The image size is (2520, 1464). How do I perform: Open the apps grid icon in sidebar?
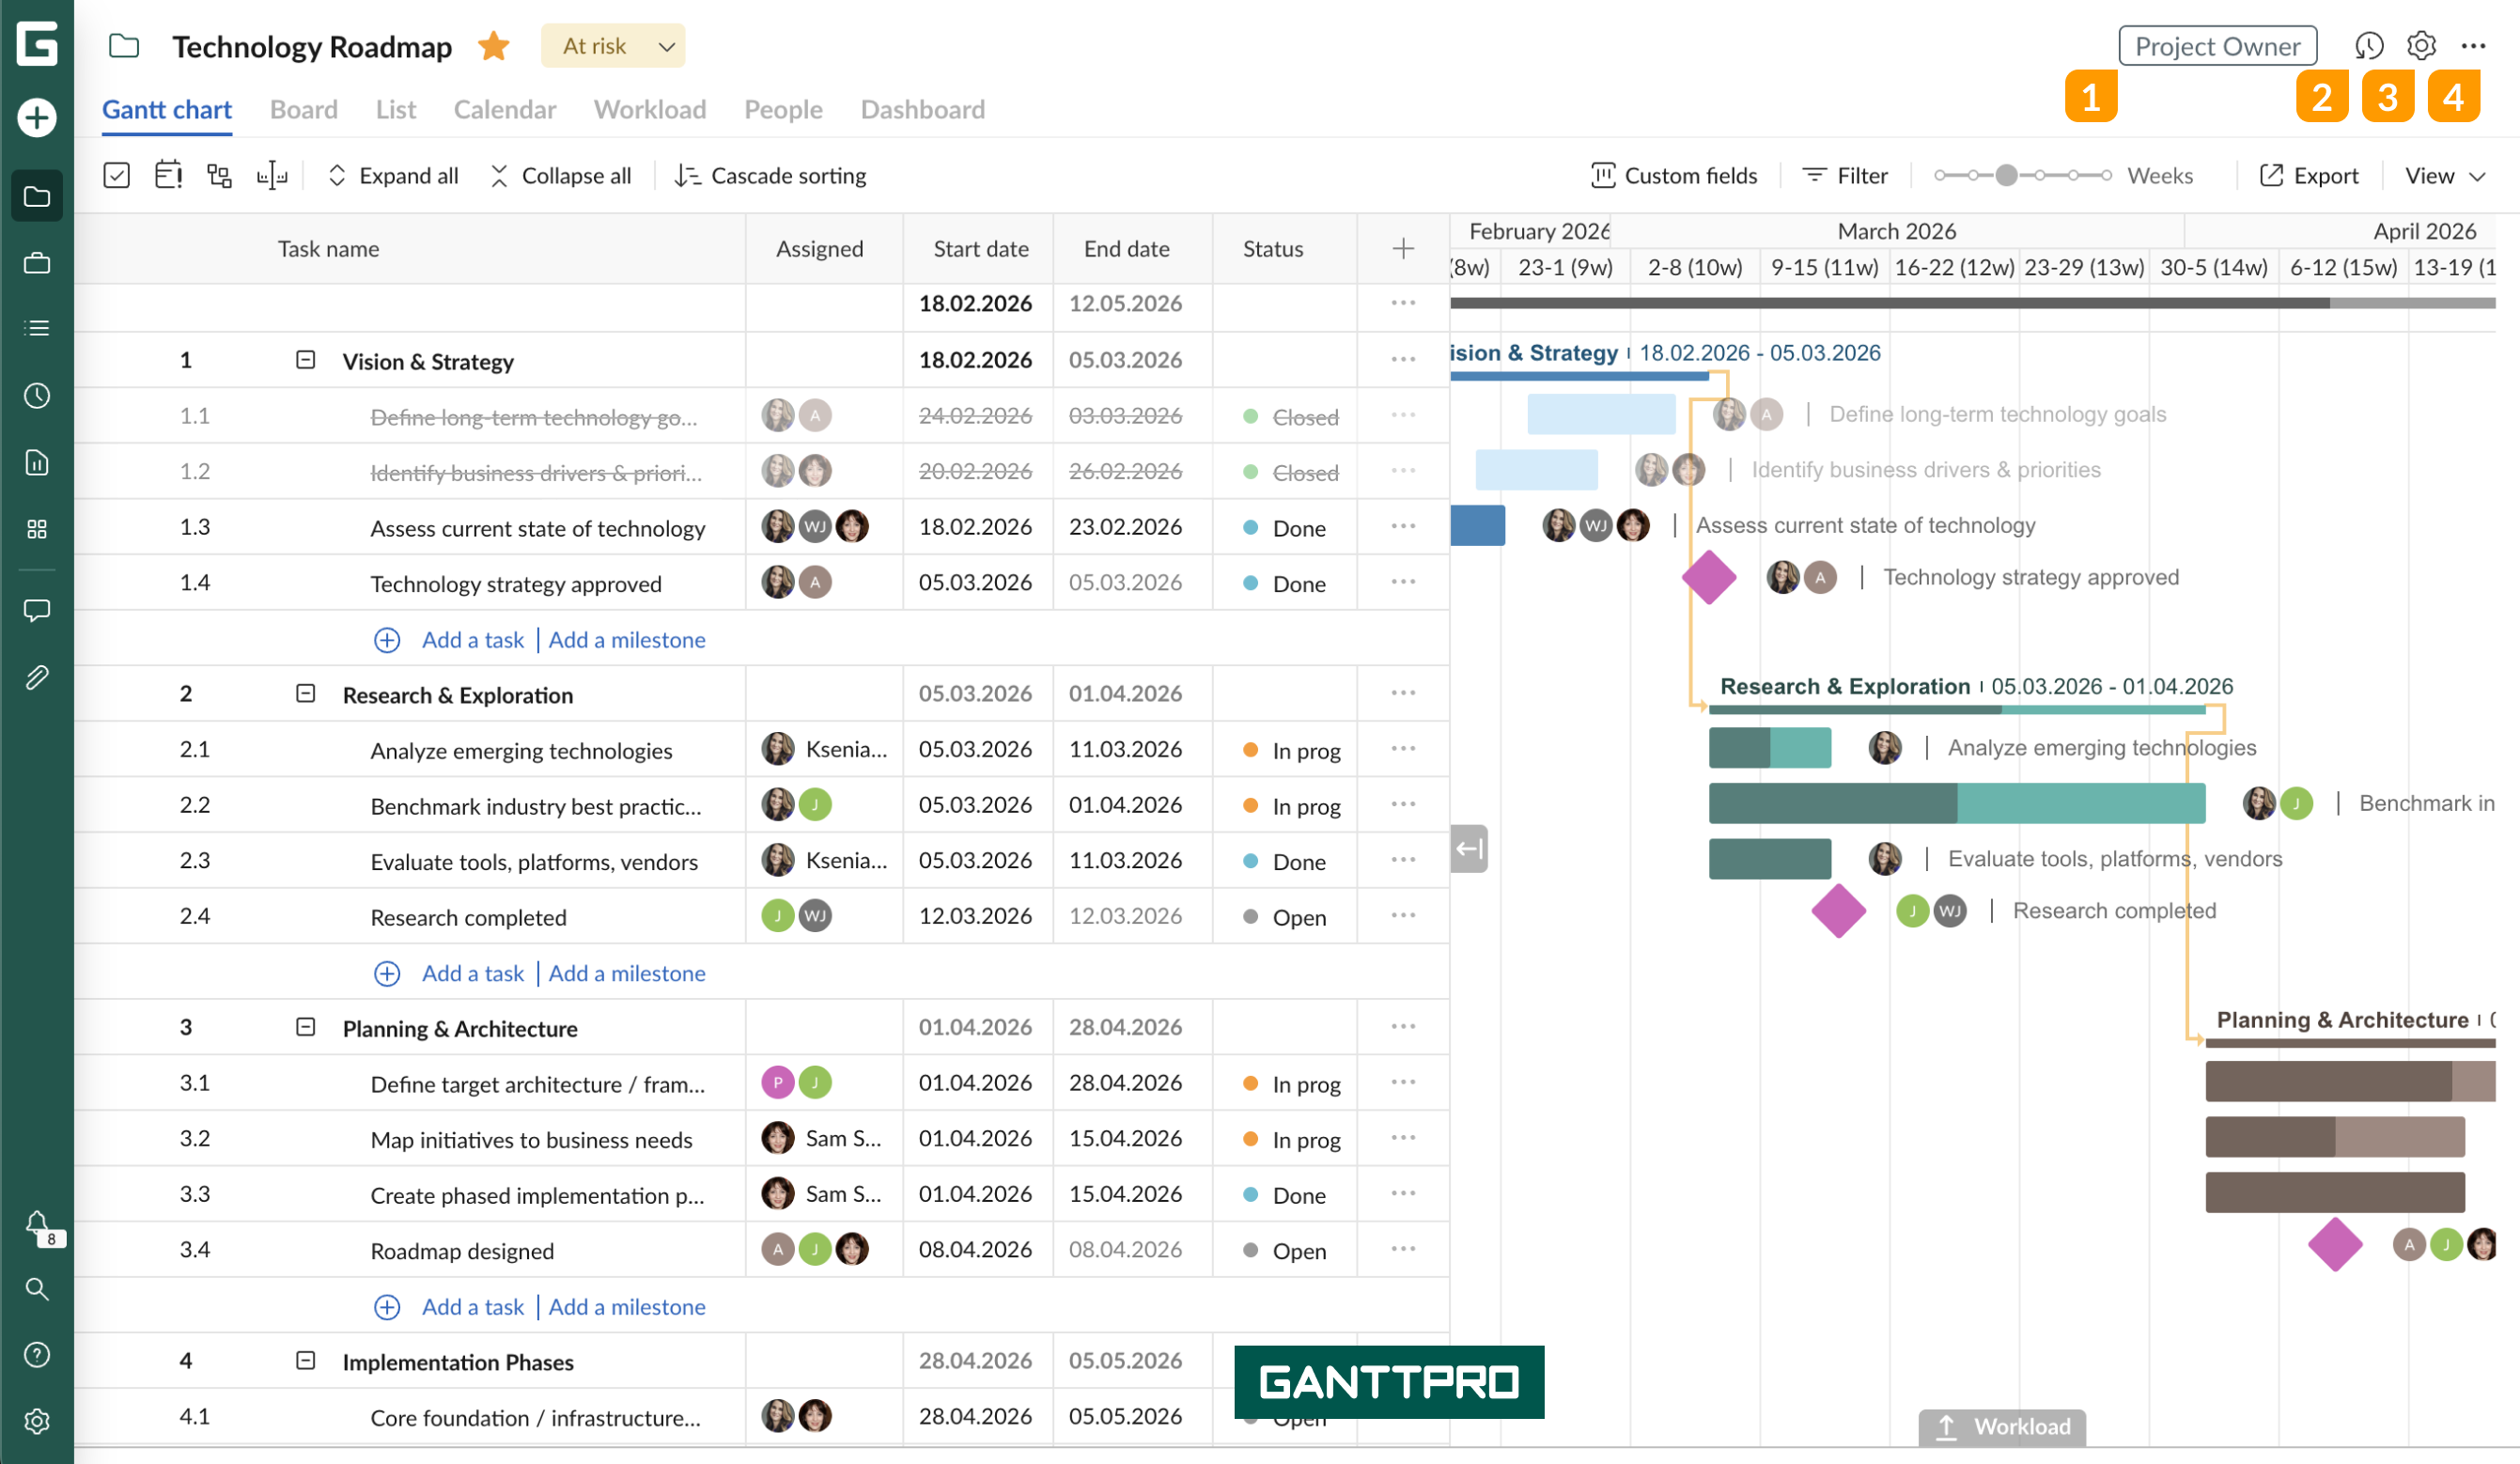[37, 529]
